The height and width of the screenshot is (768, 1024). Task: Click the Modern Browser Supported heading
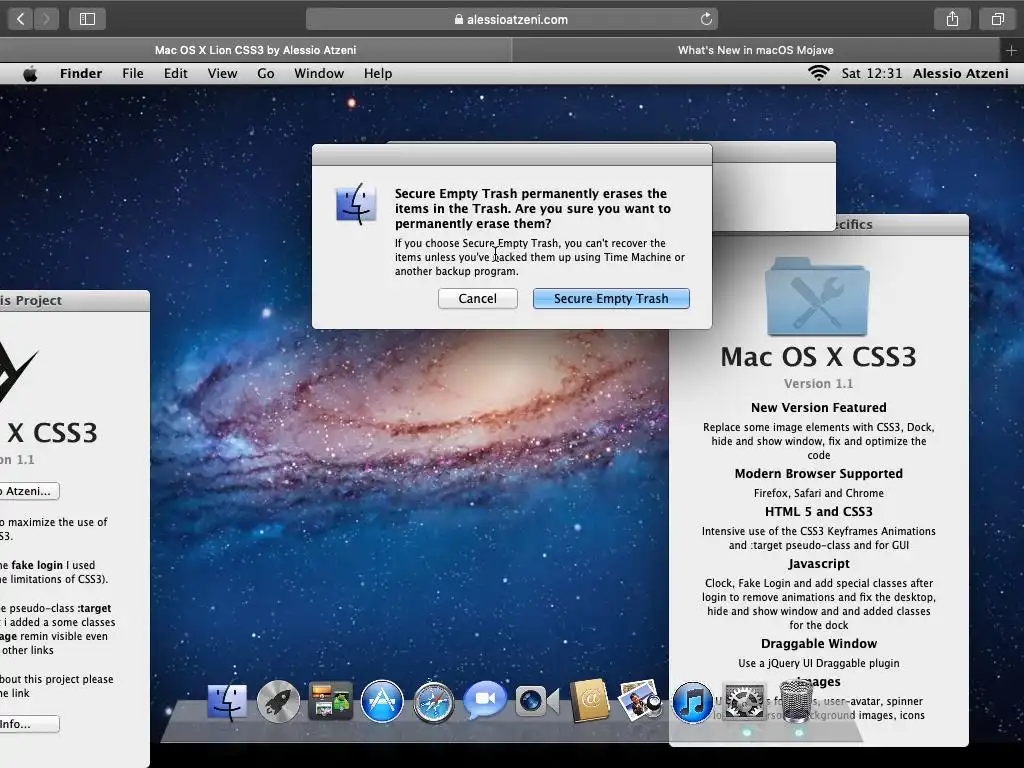coord(818,473)
